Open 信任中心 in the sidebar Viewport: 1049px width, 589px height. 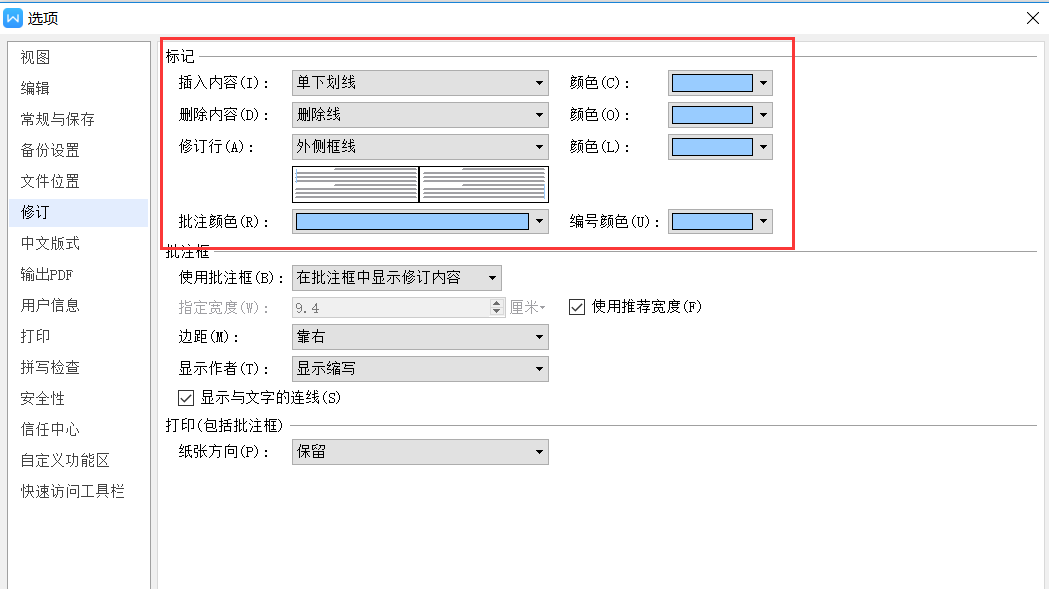tap(50, 430)
